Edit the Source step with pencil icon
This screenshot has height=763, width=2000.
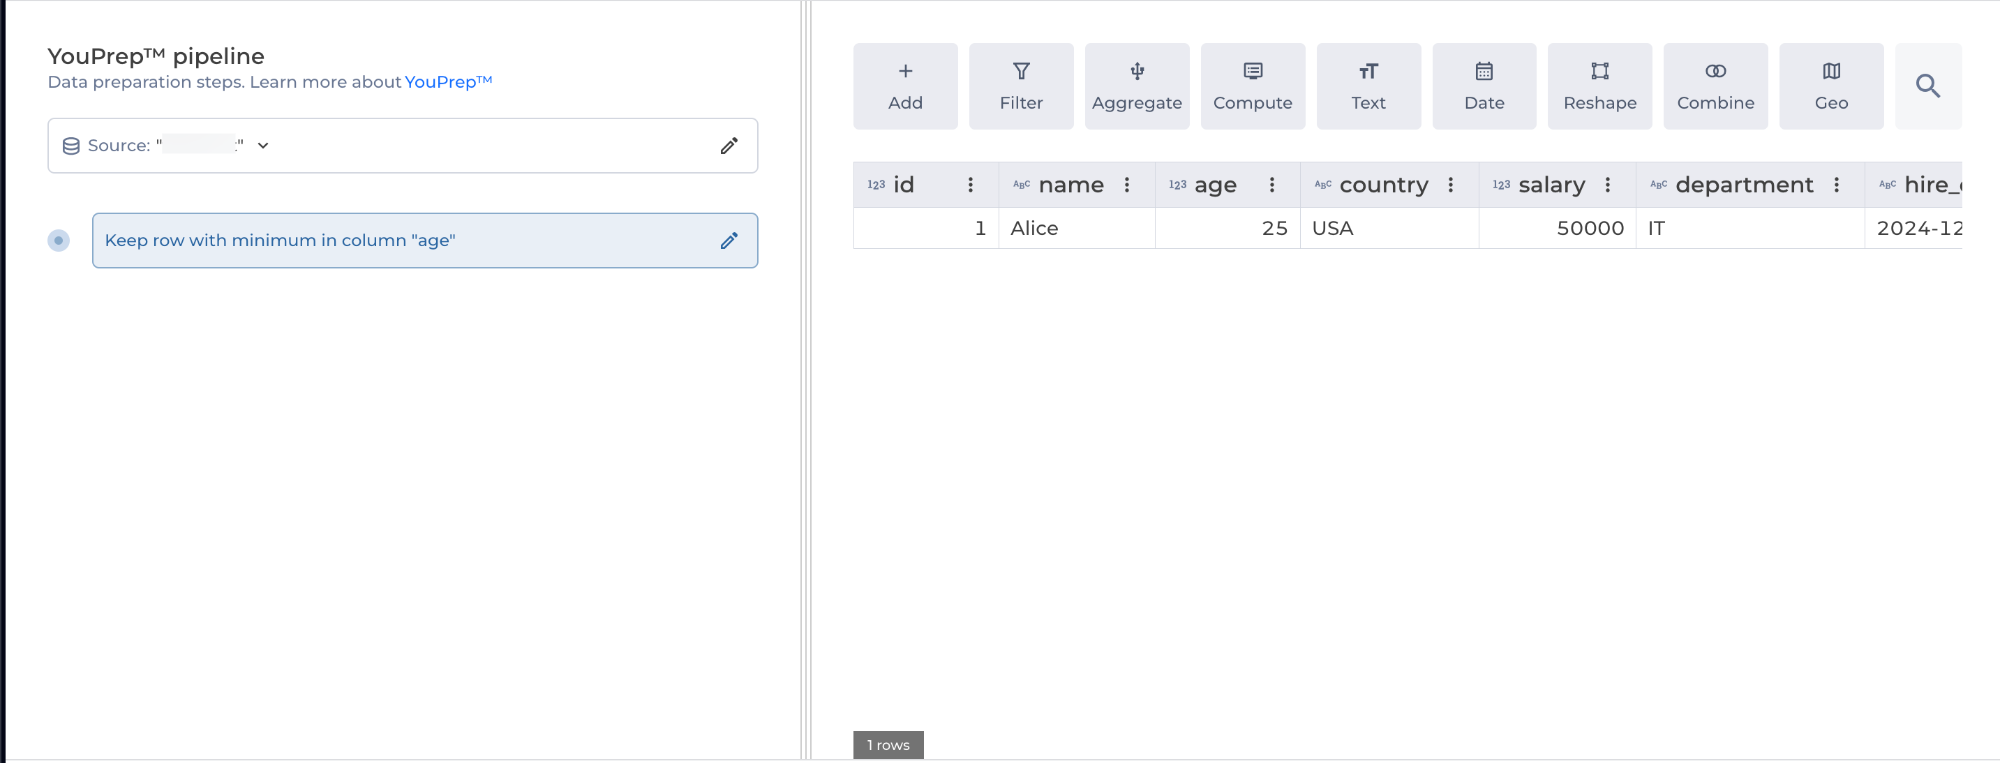[729, 146]
